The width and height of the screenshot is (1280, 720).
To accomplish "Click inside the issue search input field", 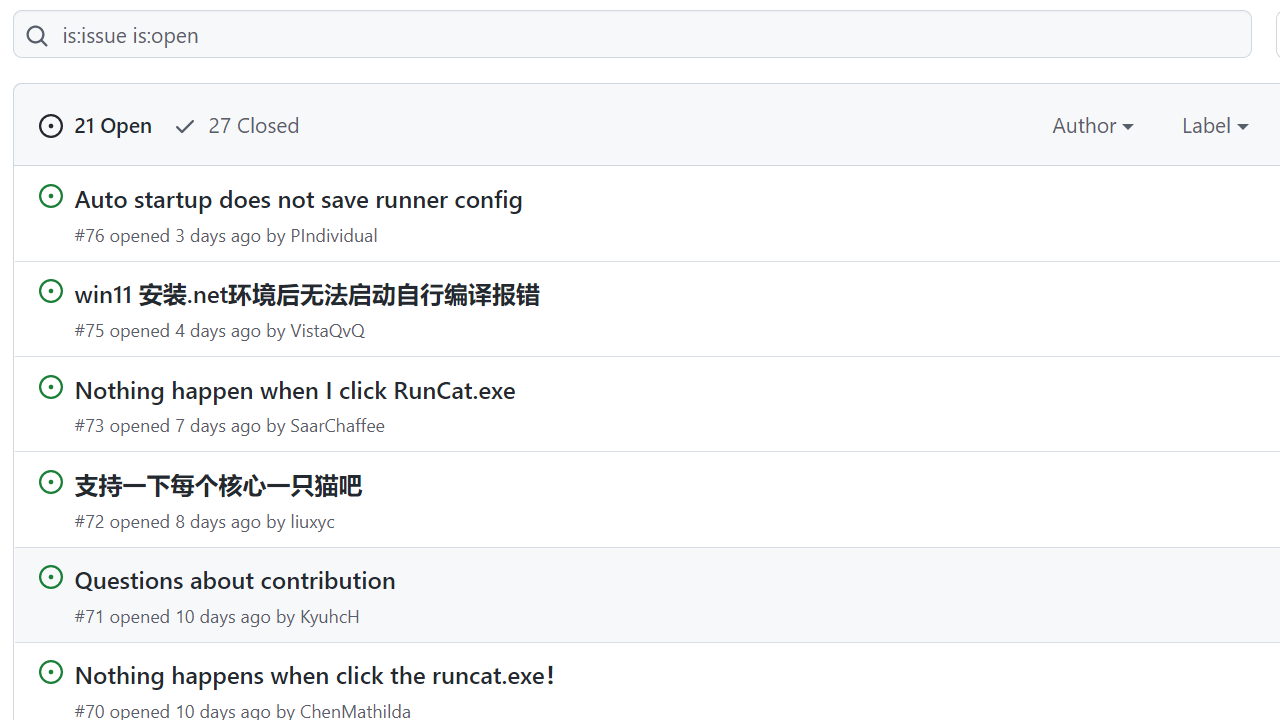I will (400, 35).
